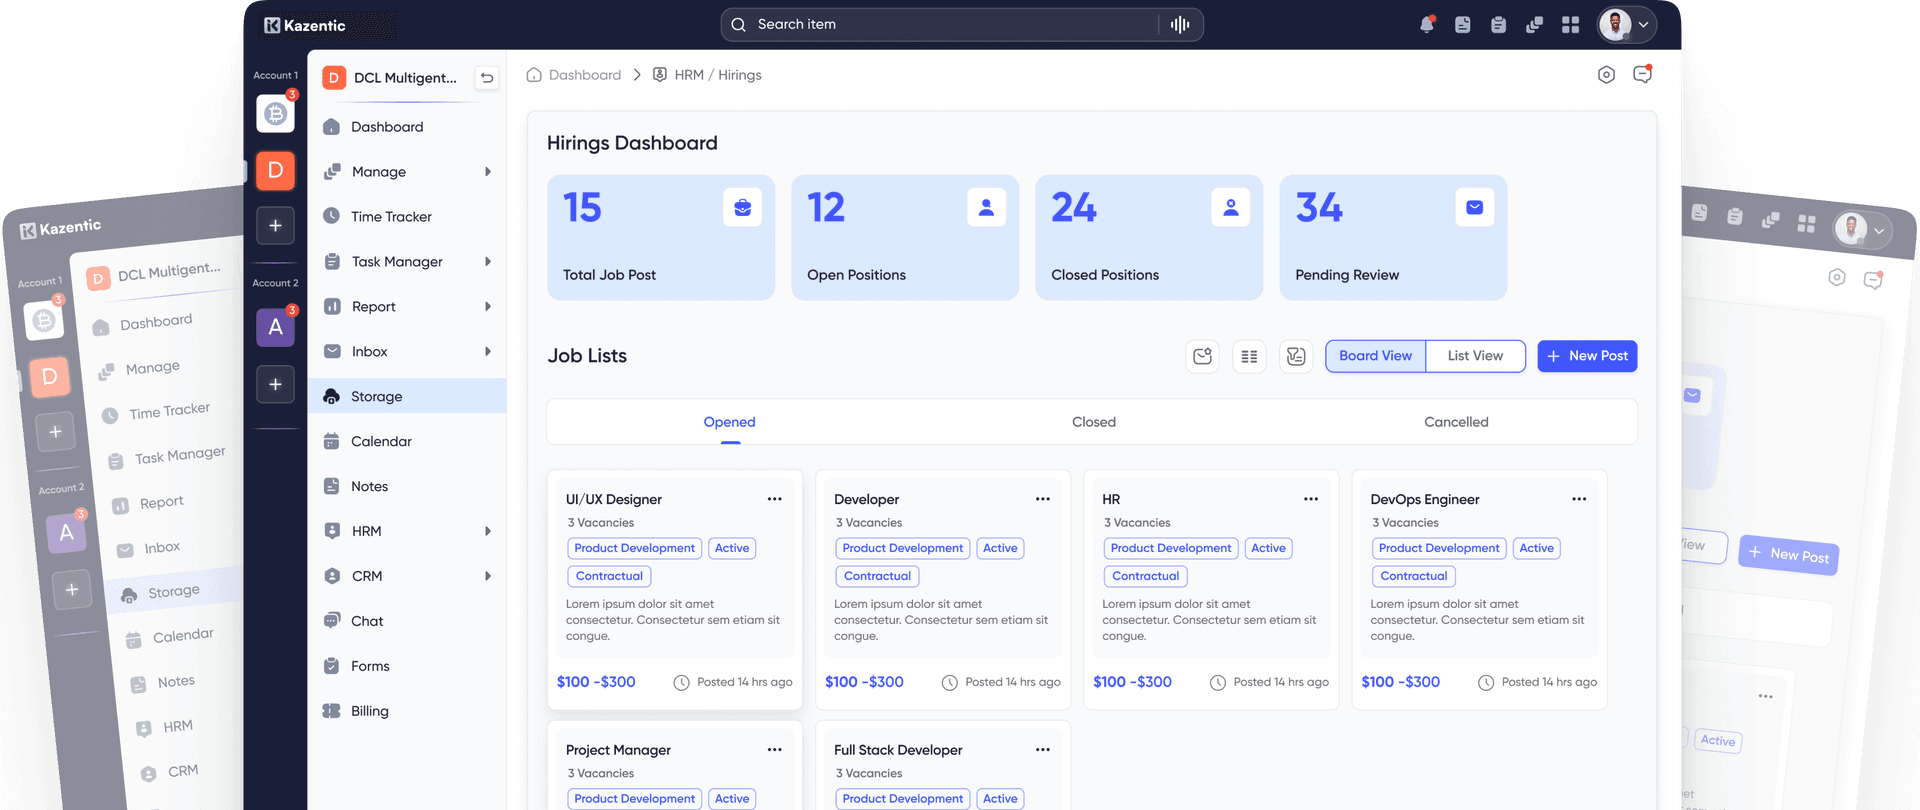Open the user profile dropdown chevron
The height and width of the screenshot is (810, 1920).
pyautogui.click(x=1643, y=25)
